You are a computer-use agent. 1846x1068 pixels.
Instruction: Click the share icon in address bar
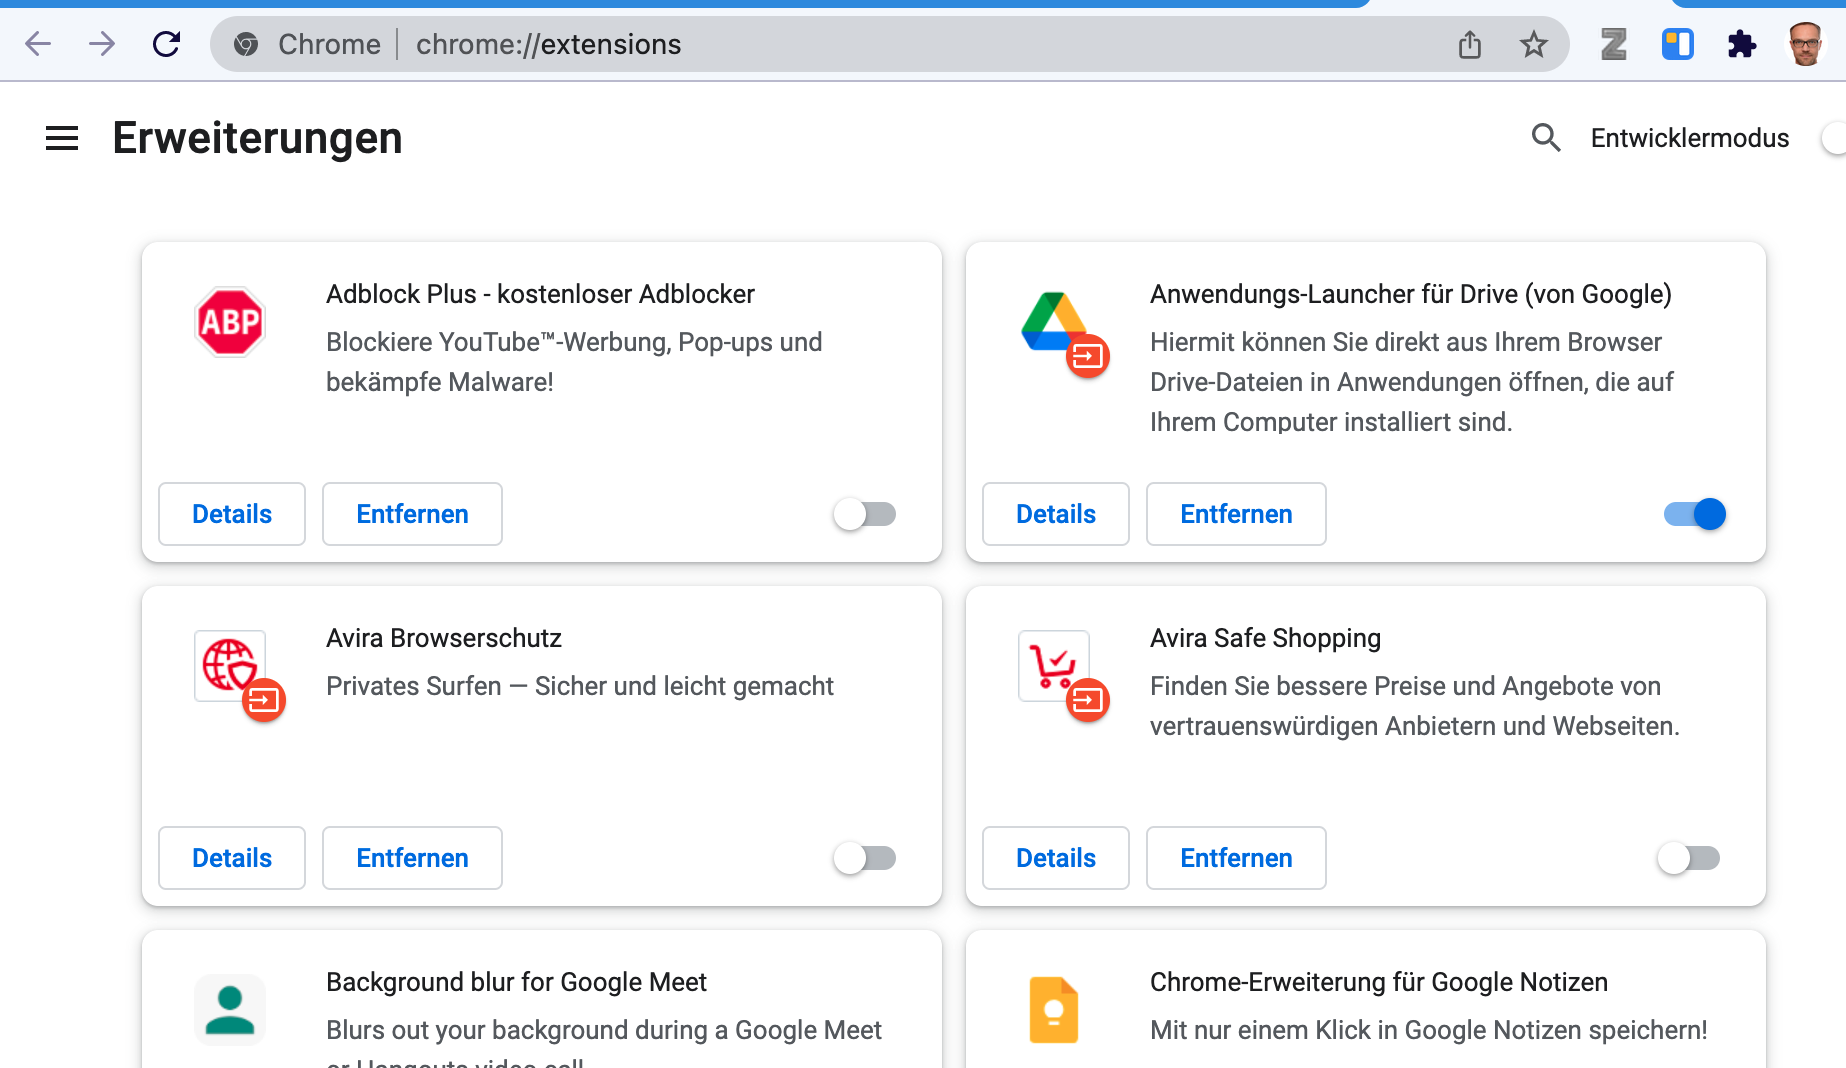pos(1469,44)
